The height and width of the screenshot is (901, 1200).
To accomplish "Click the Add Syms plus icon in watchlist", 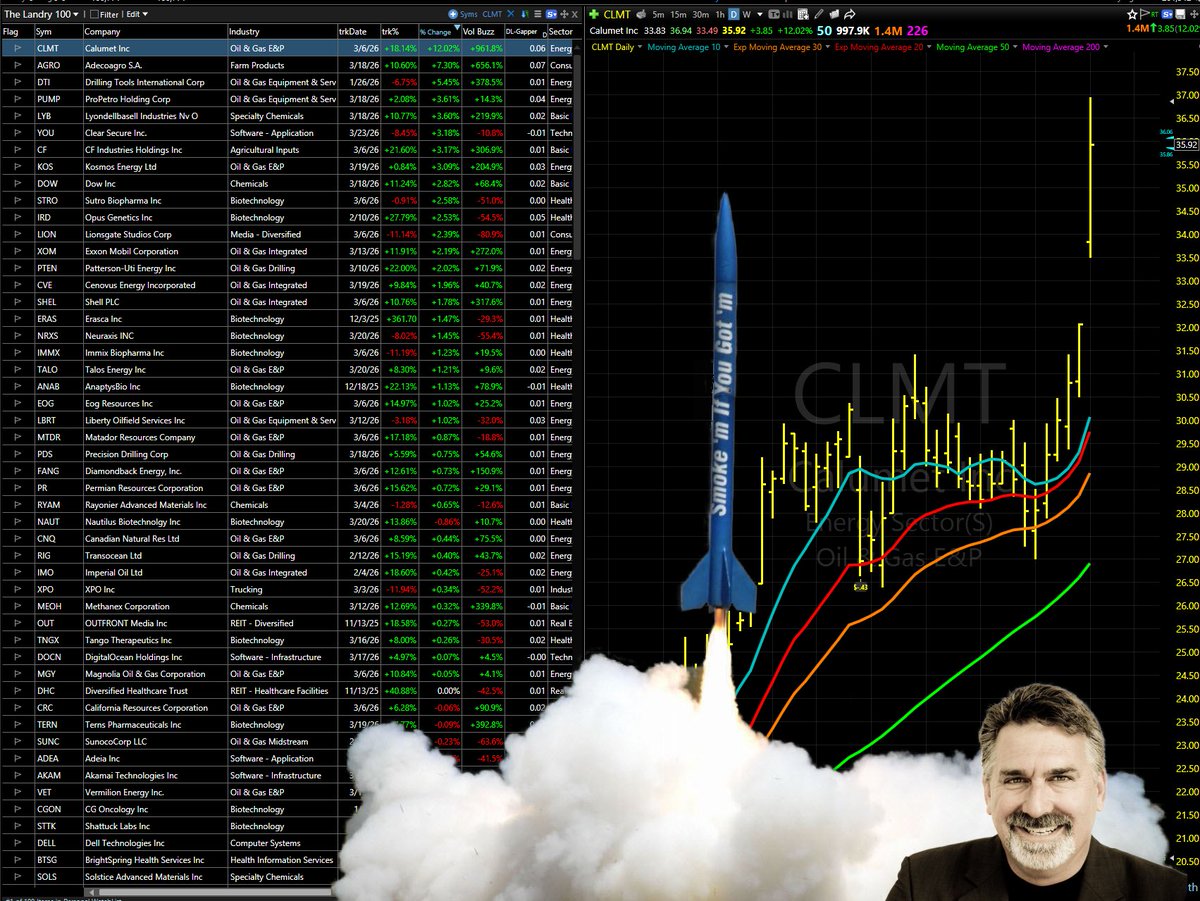I will click(x=453, y=14).
